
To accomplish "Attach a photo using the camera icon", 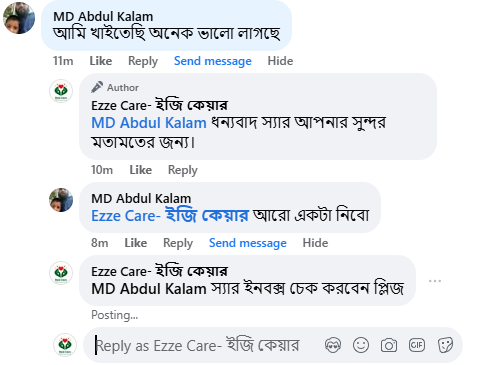I will [x=389, y=345].
